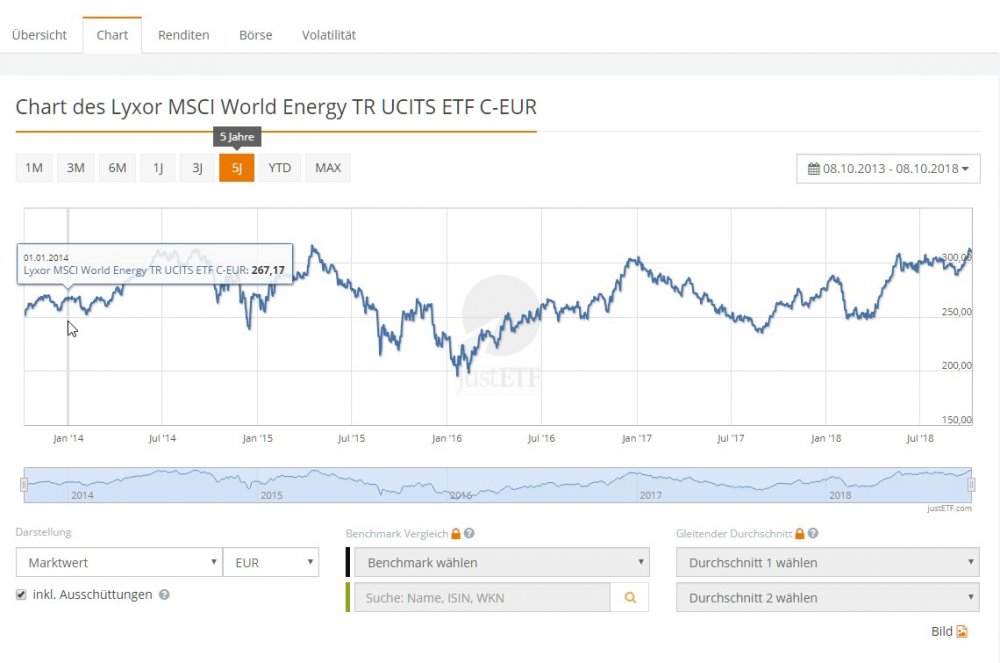This screenshot has height=663, width=1000.
Task: Click the lock icon next to Gleitender Durchschnitt
Action: 799,534
